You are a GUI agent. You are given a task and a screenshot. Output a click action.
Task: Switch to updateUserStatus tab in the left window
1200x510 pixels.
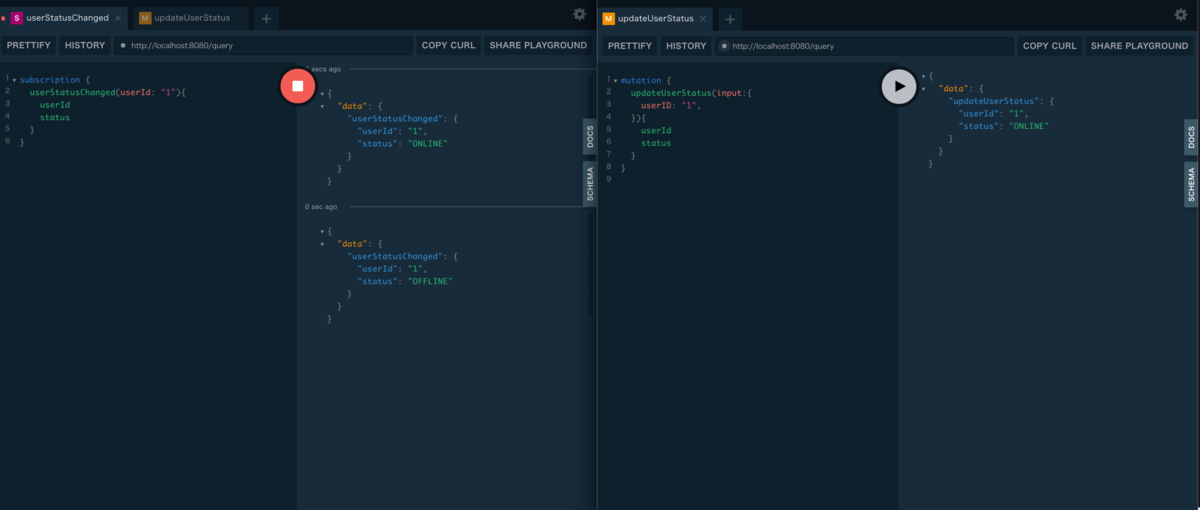[x=190, y=18]
